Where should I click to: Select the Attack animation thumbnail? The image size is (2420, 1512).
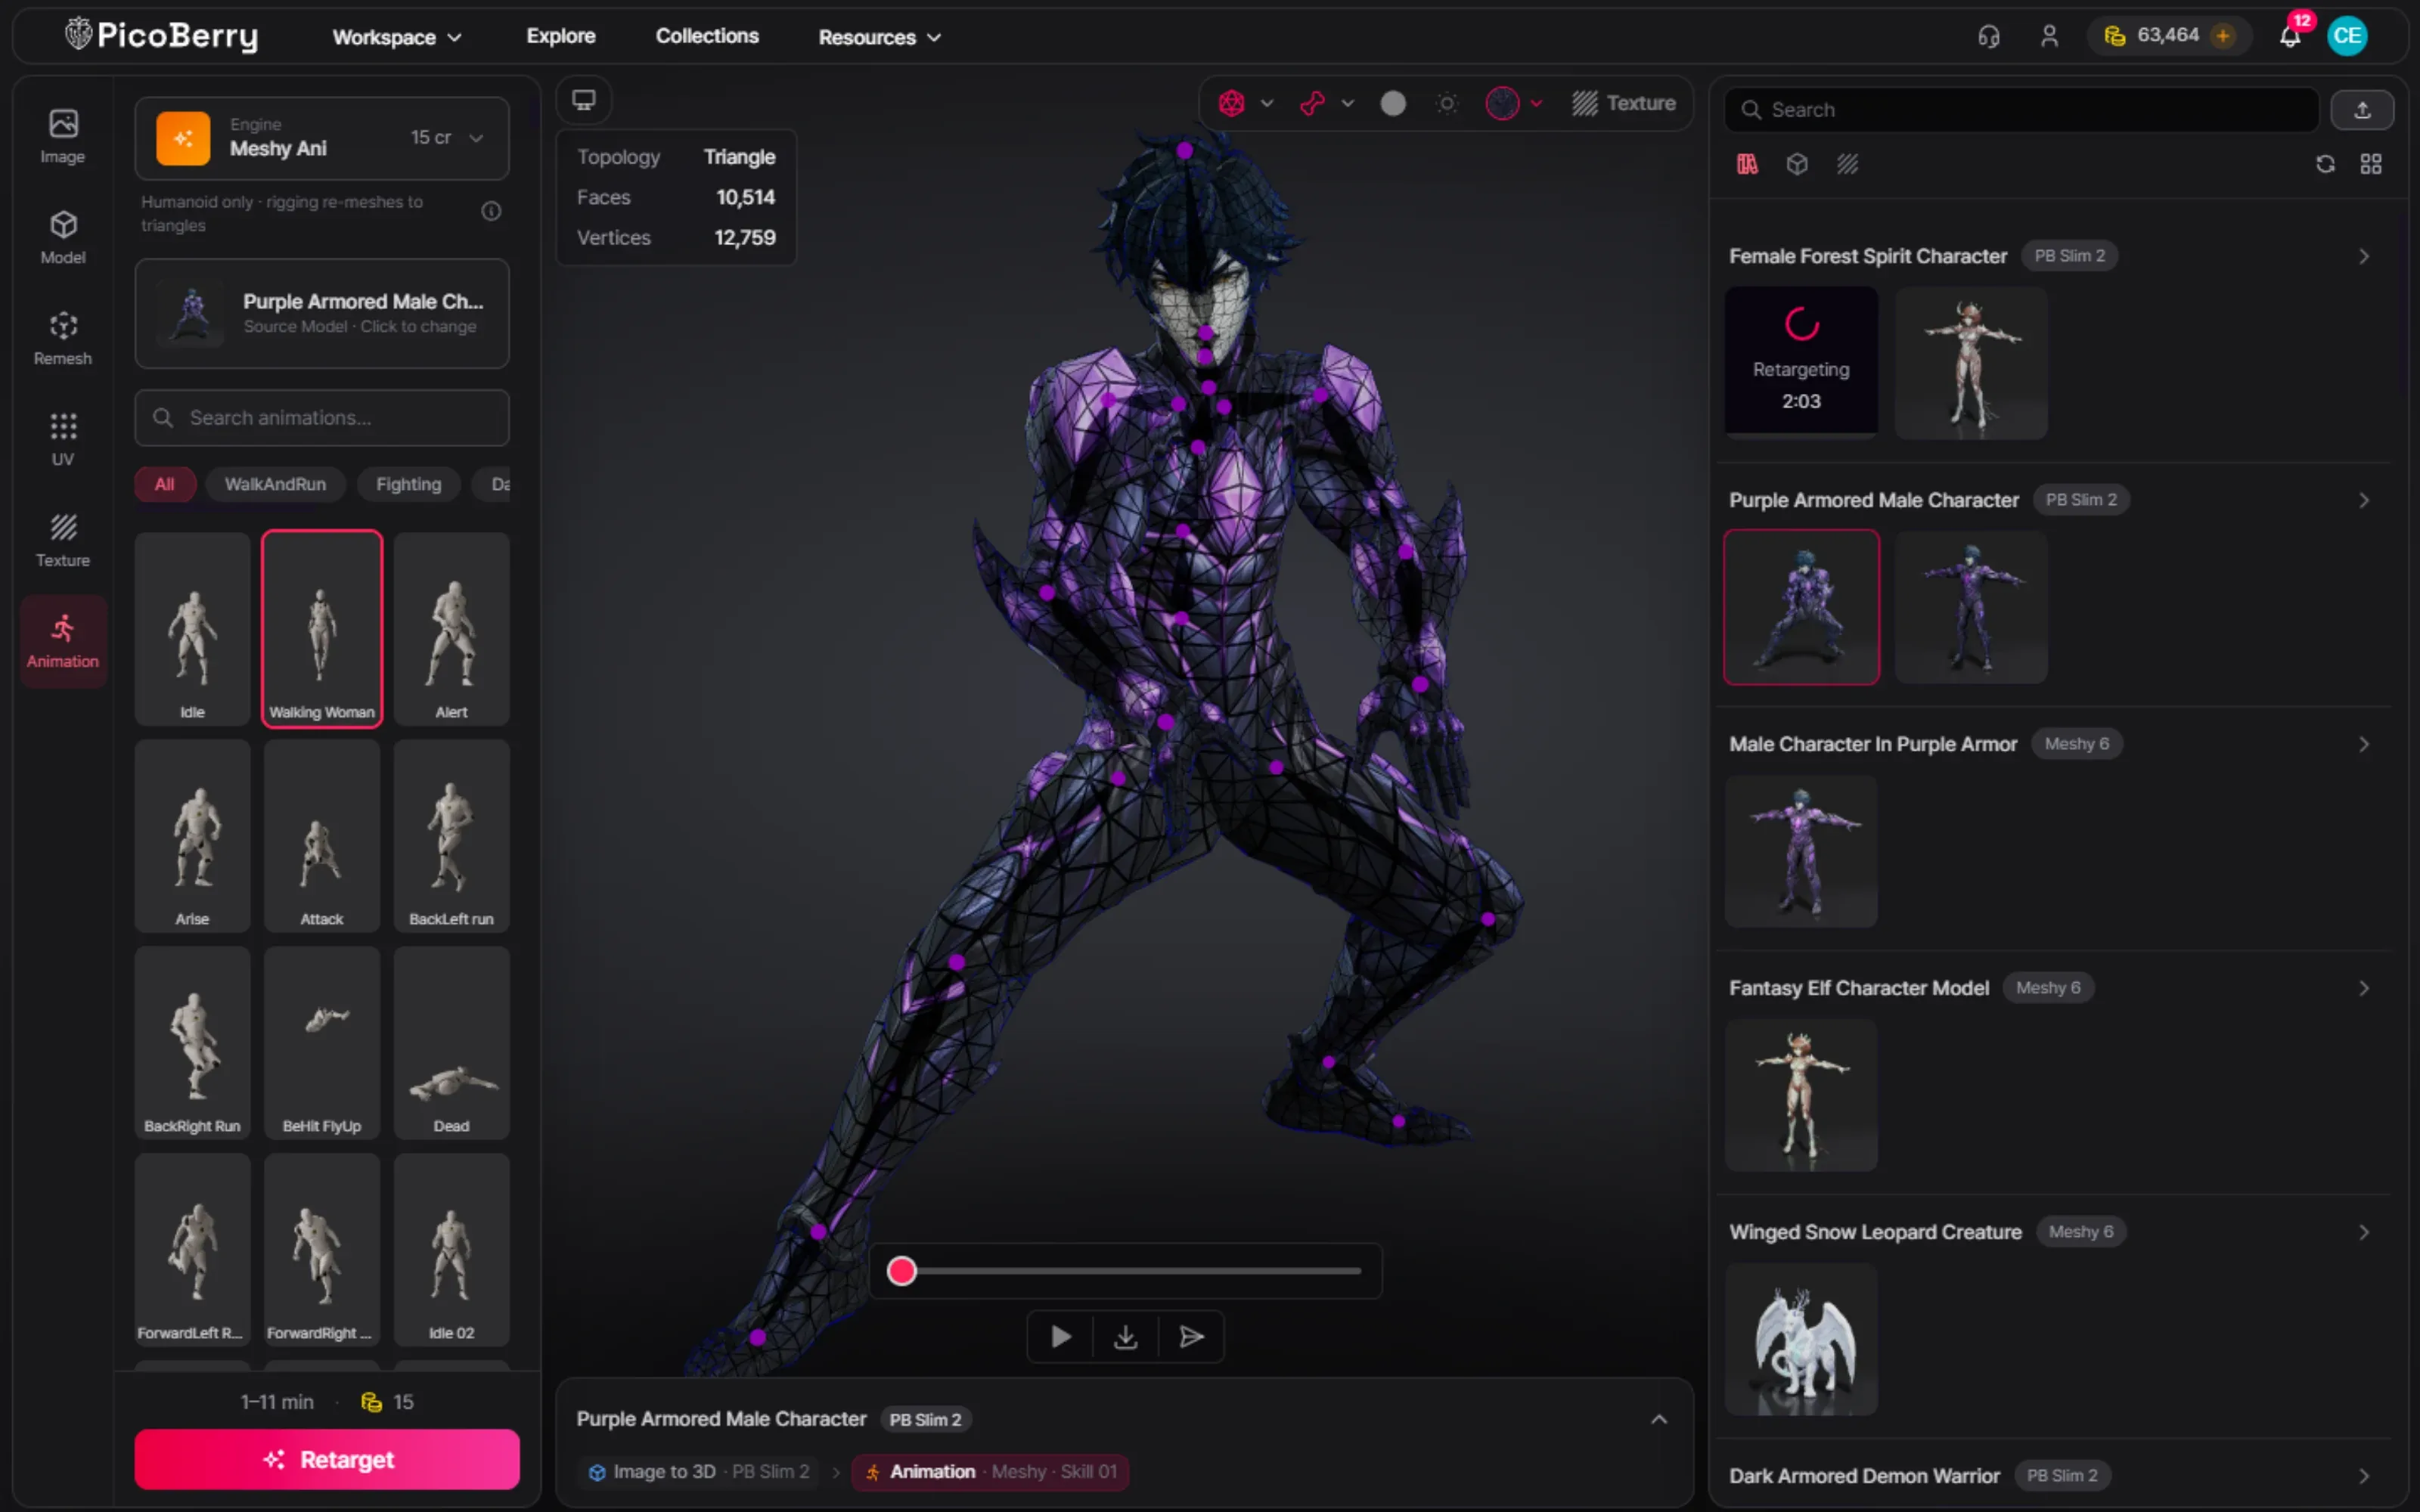322,835
